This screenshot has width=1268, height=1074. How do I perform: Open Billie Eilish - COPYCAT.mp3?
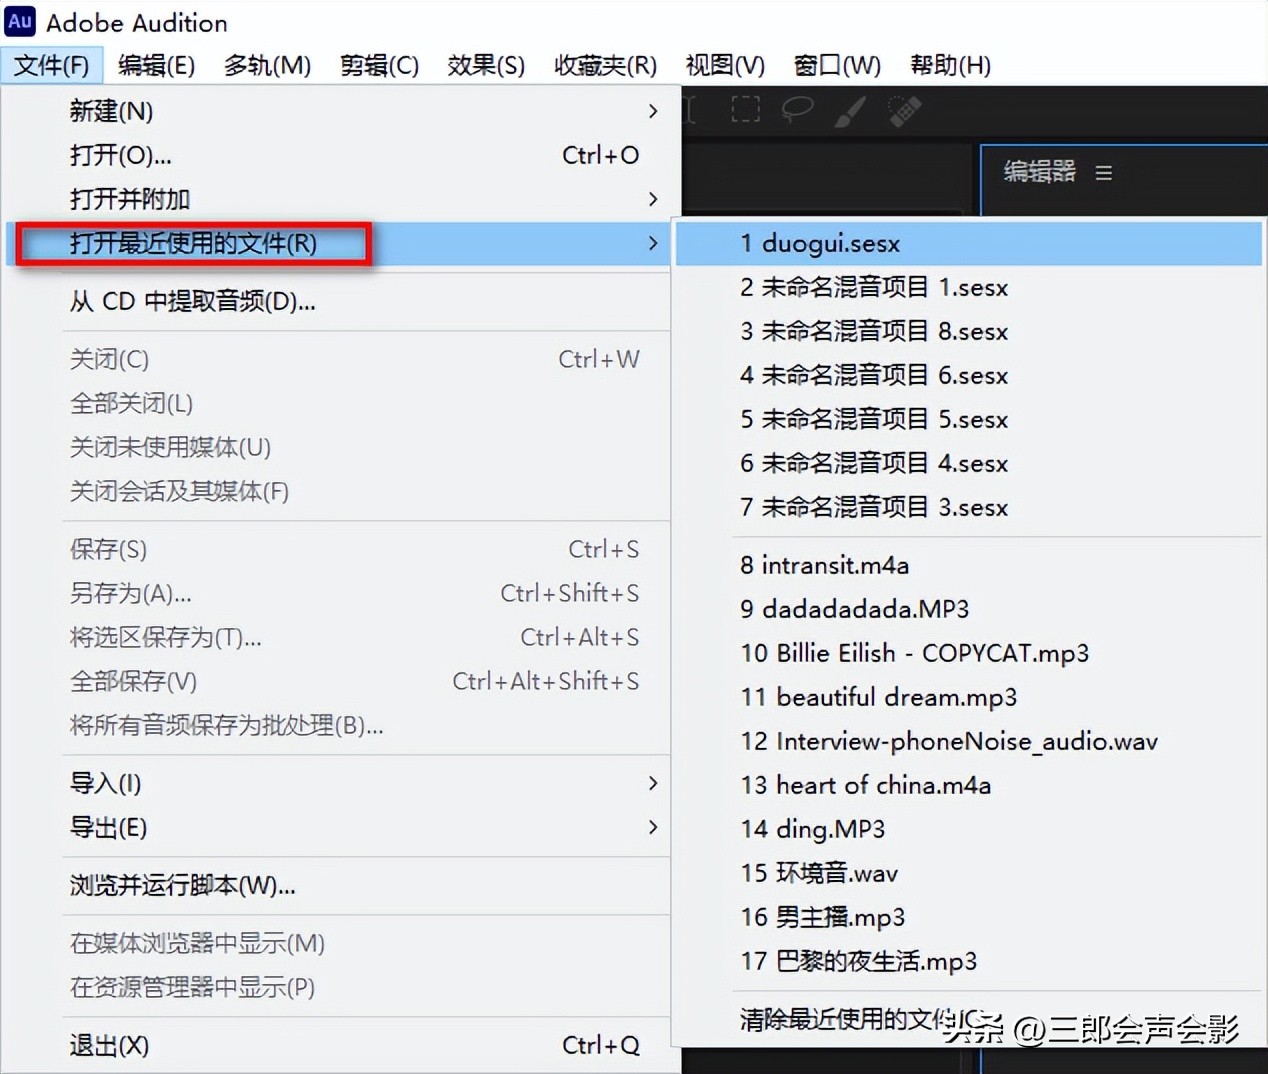(x=968, y=653)
